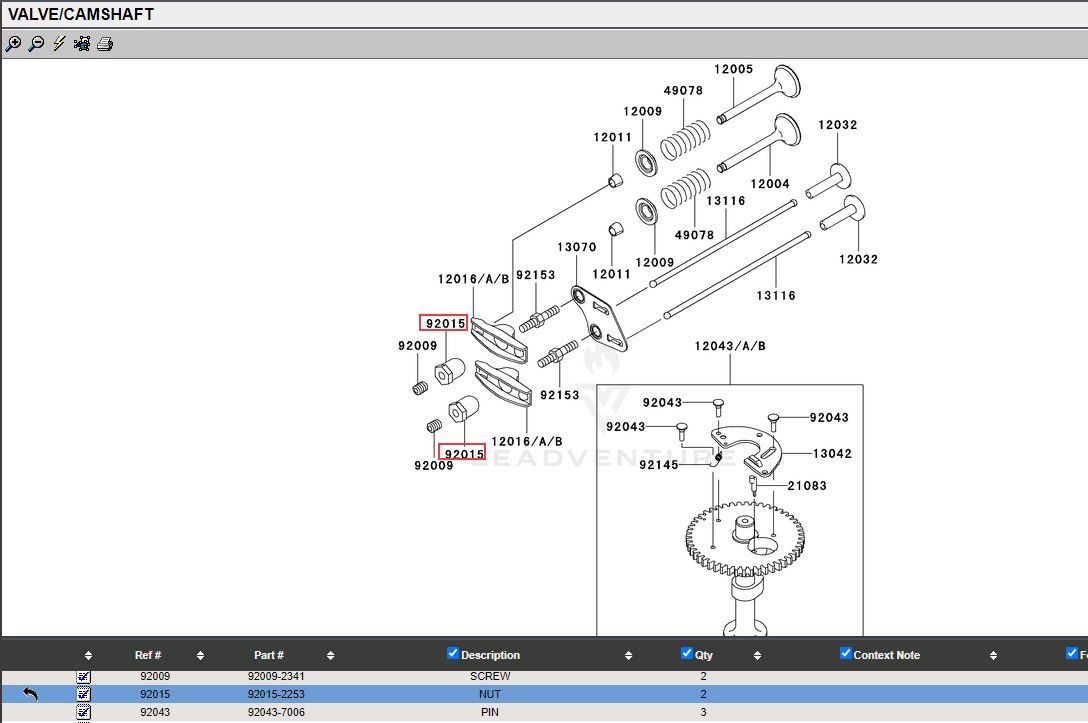The image size is (1088, 723).
Task: Click the fit-to-selection toolbar icon
Action: [x=82, y=44]
